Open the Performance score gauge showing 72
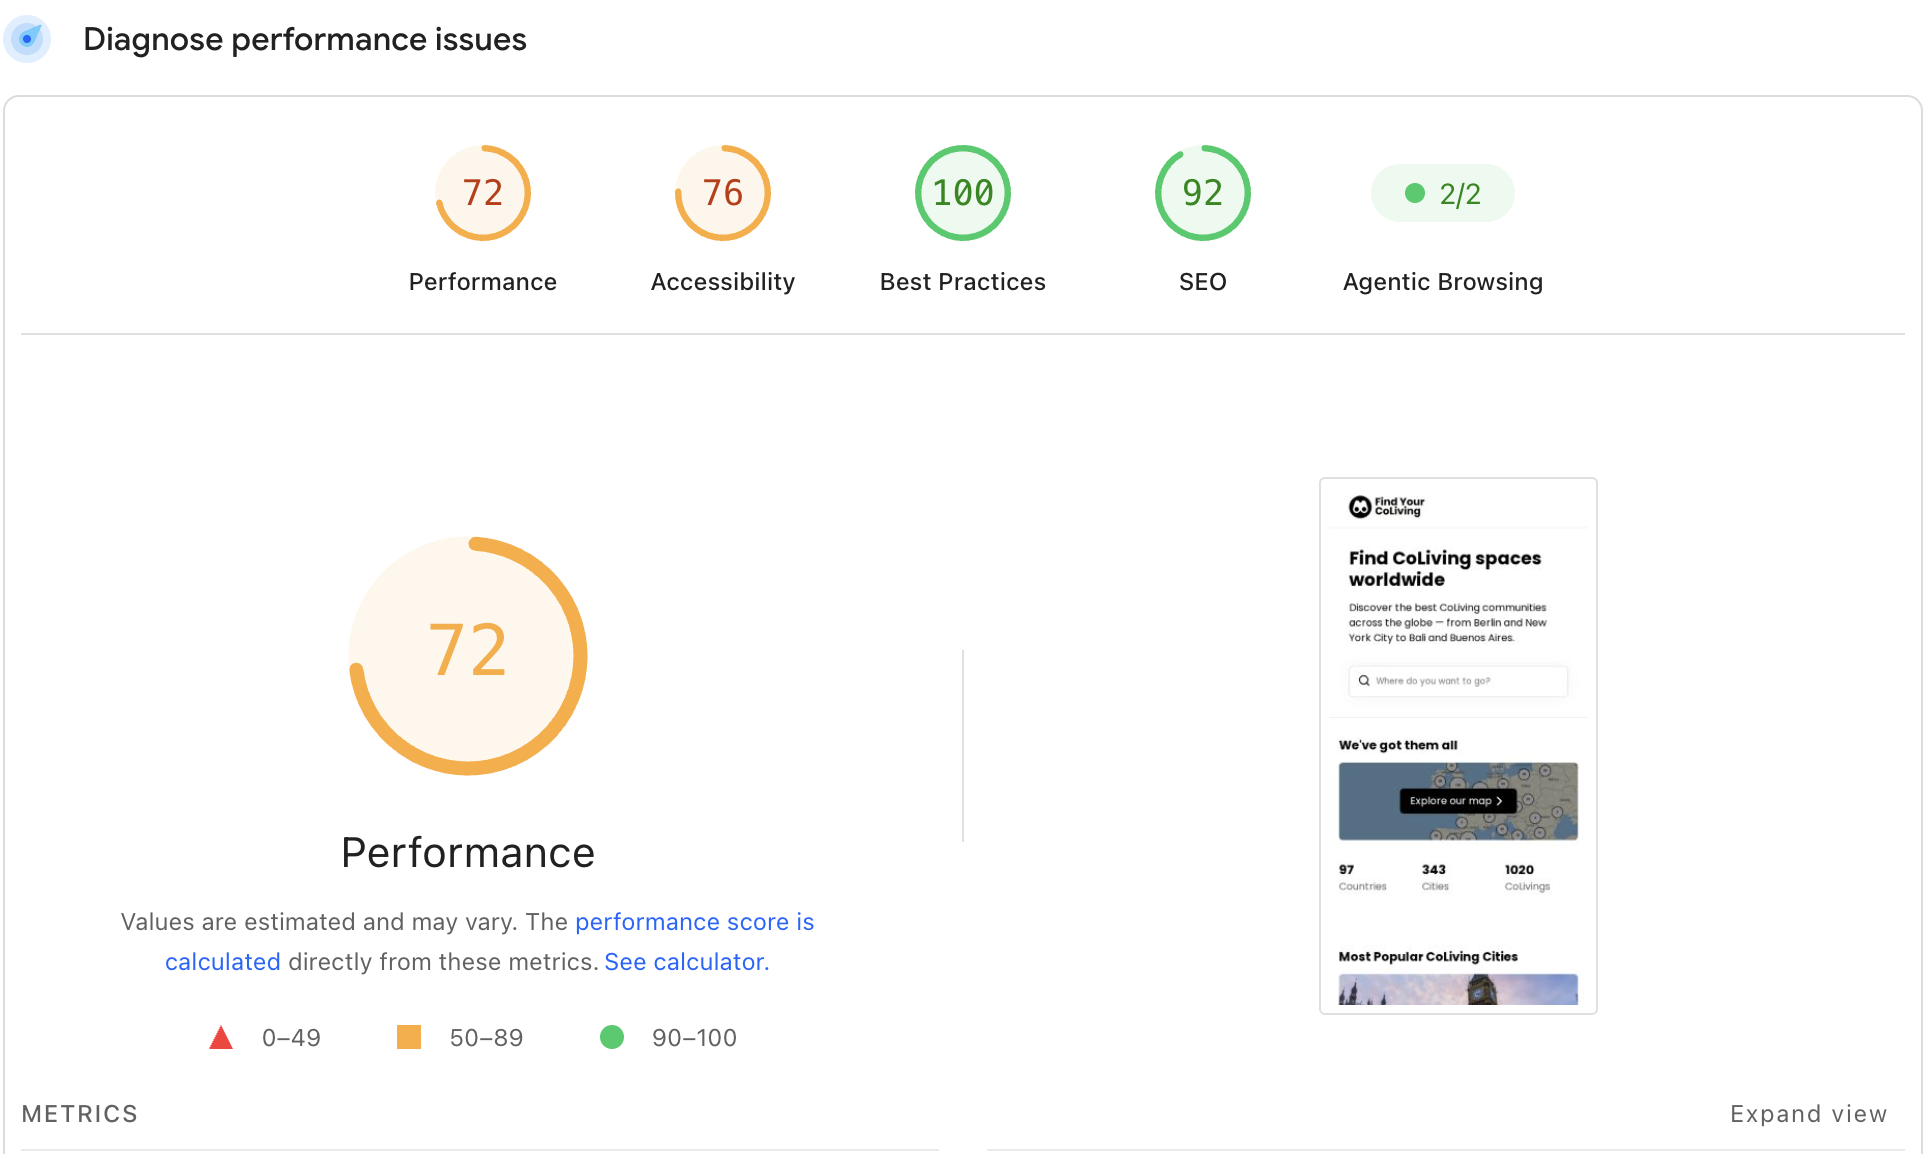Image resolution: width=1924 pixels, height=1154 pixels. click(483, 193)
